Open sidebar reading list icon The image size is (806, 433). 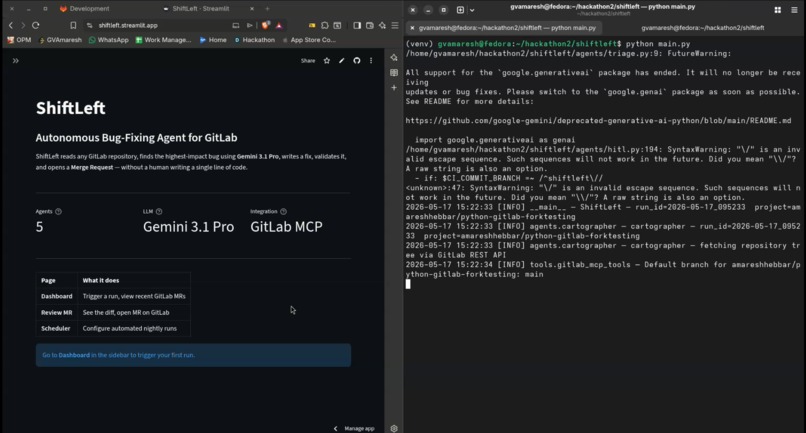pyautogui.click(x=394, y=73)
